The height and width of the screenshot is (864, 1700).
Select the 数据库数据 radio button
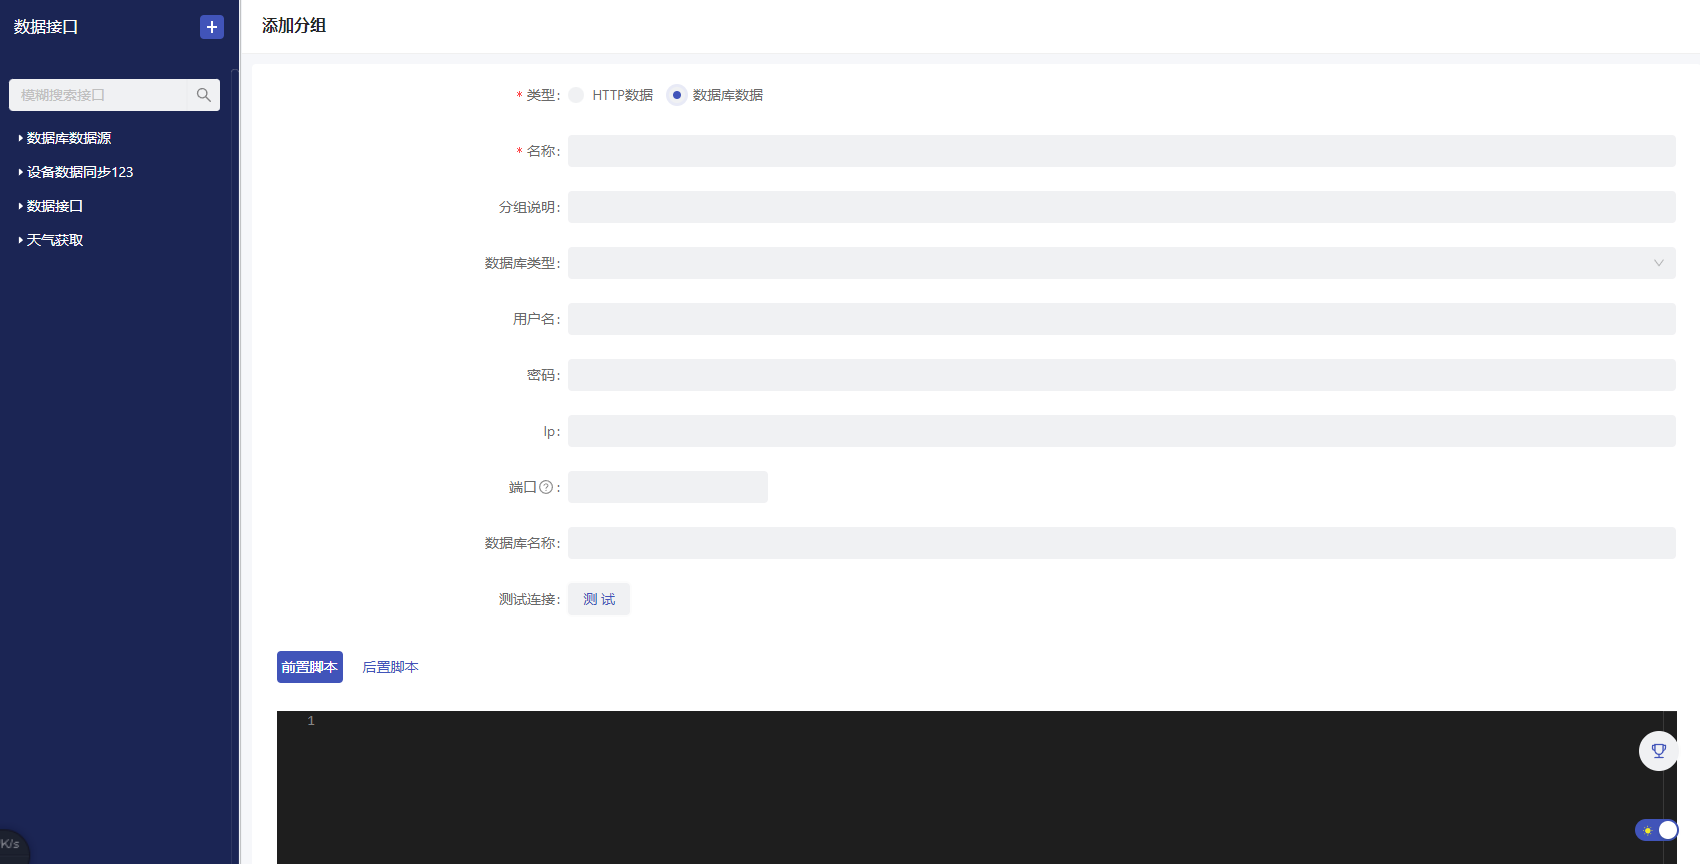[x=677, y=95]
